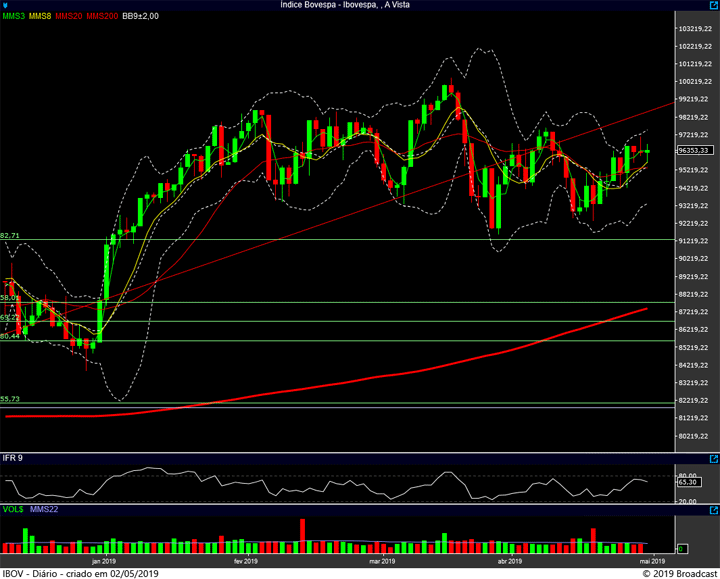Click the jan 2019 date axis label
Image resolution: width=720 pixels, height=579 pixels.
click(x=104, y=561)
